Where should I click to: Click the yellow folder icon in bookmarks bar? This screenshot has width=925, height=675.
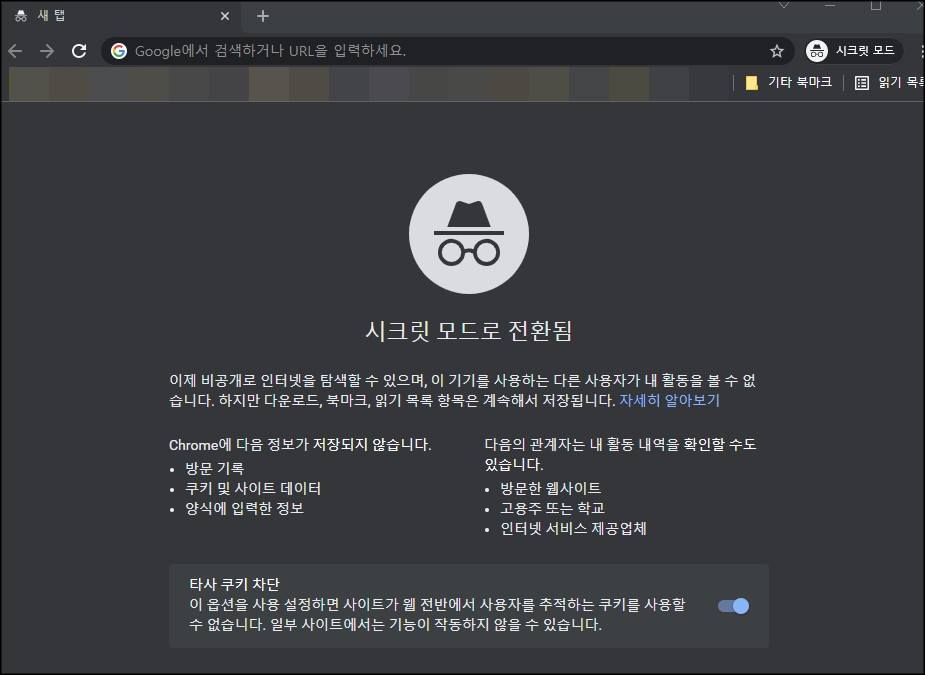(x=751, y=83)
